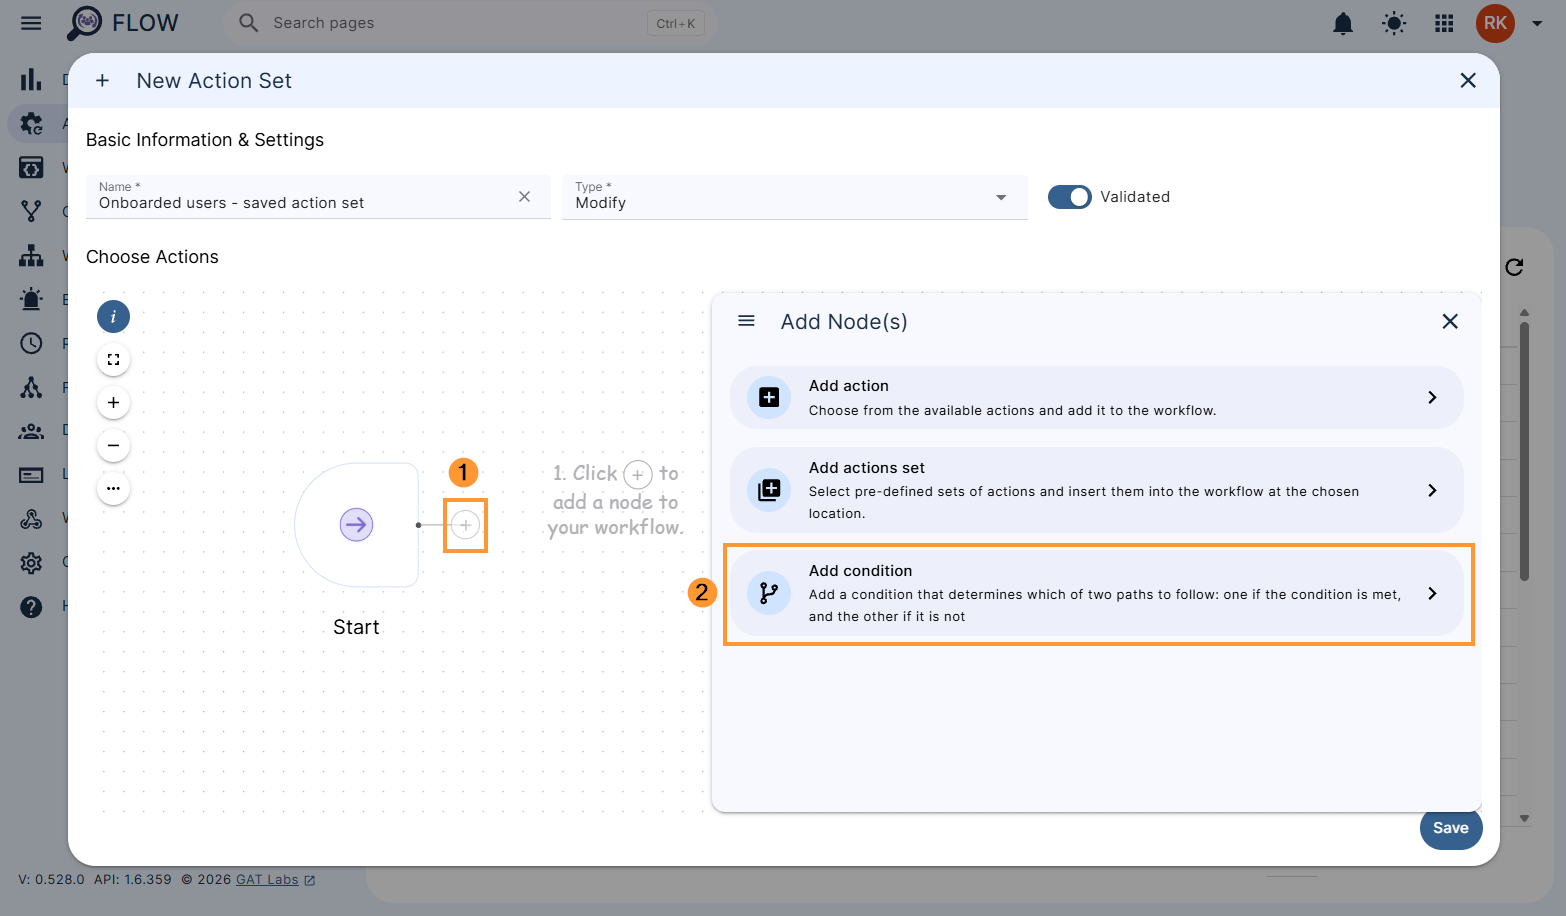Open the clock sidebar icon
Viewport: 1566px width, 916px height.
(x=31, y=343)
